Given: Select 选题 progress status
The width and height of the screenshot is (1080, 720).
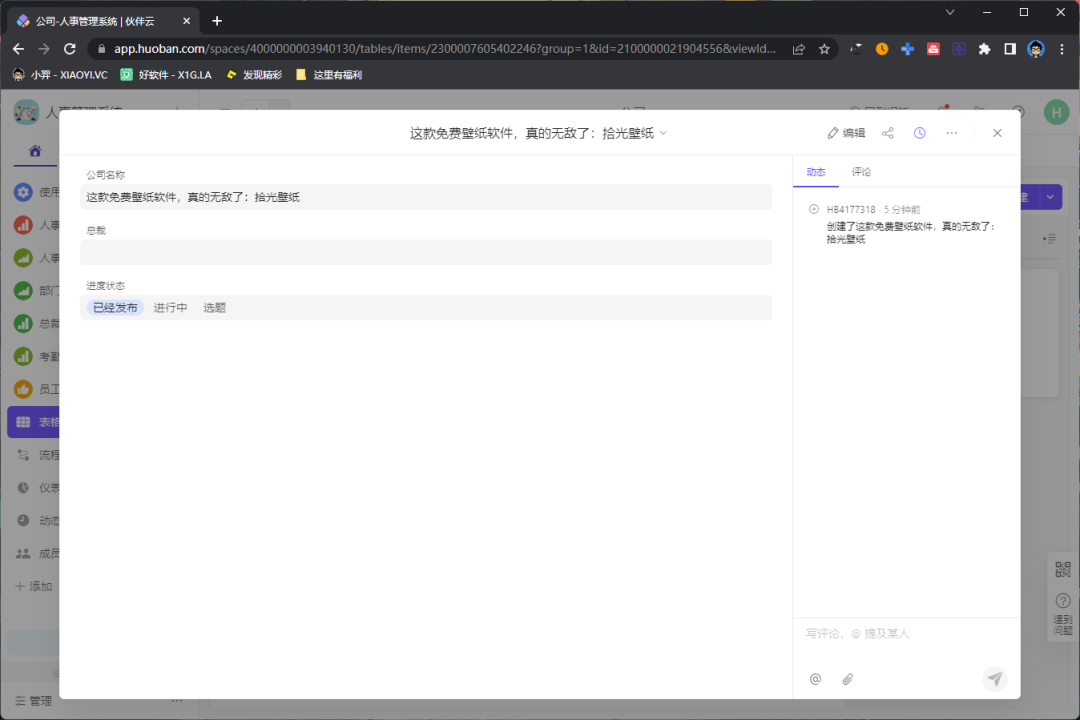Looking at the screenshot, I should [216, 307].
